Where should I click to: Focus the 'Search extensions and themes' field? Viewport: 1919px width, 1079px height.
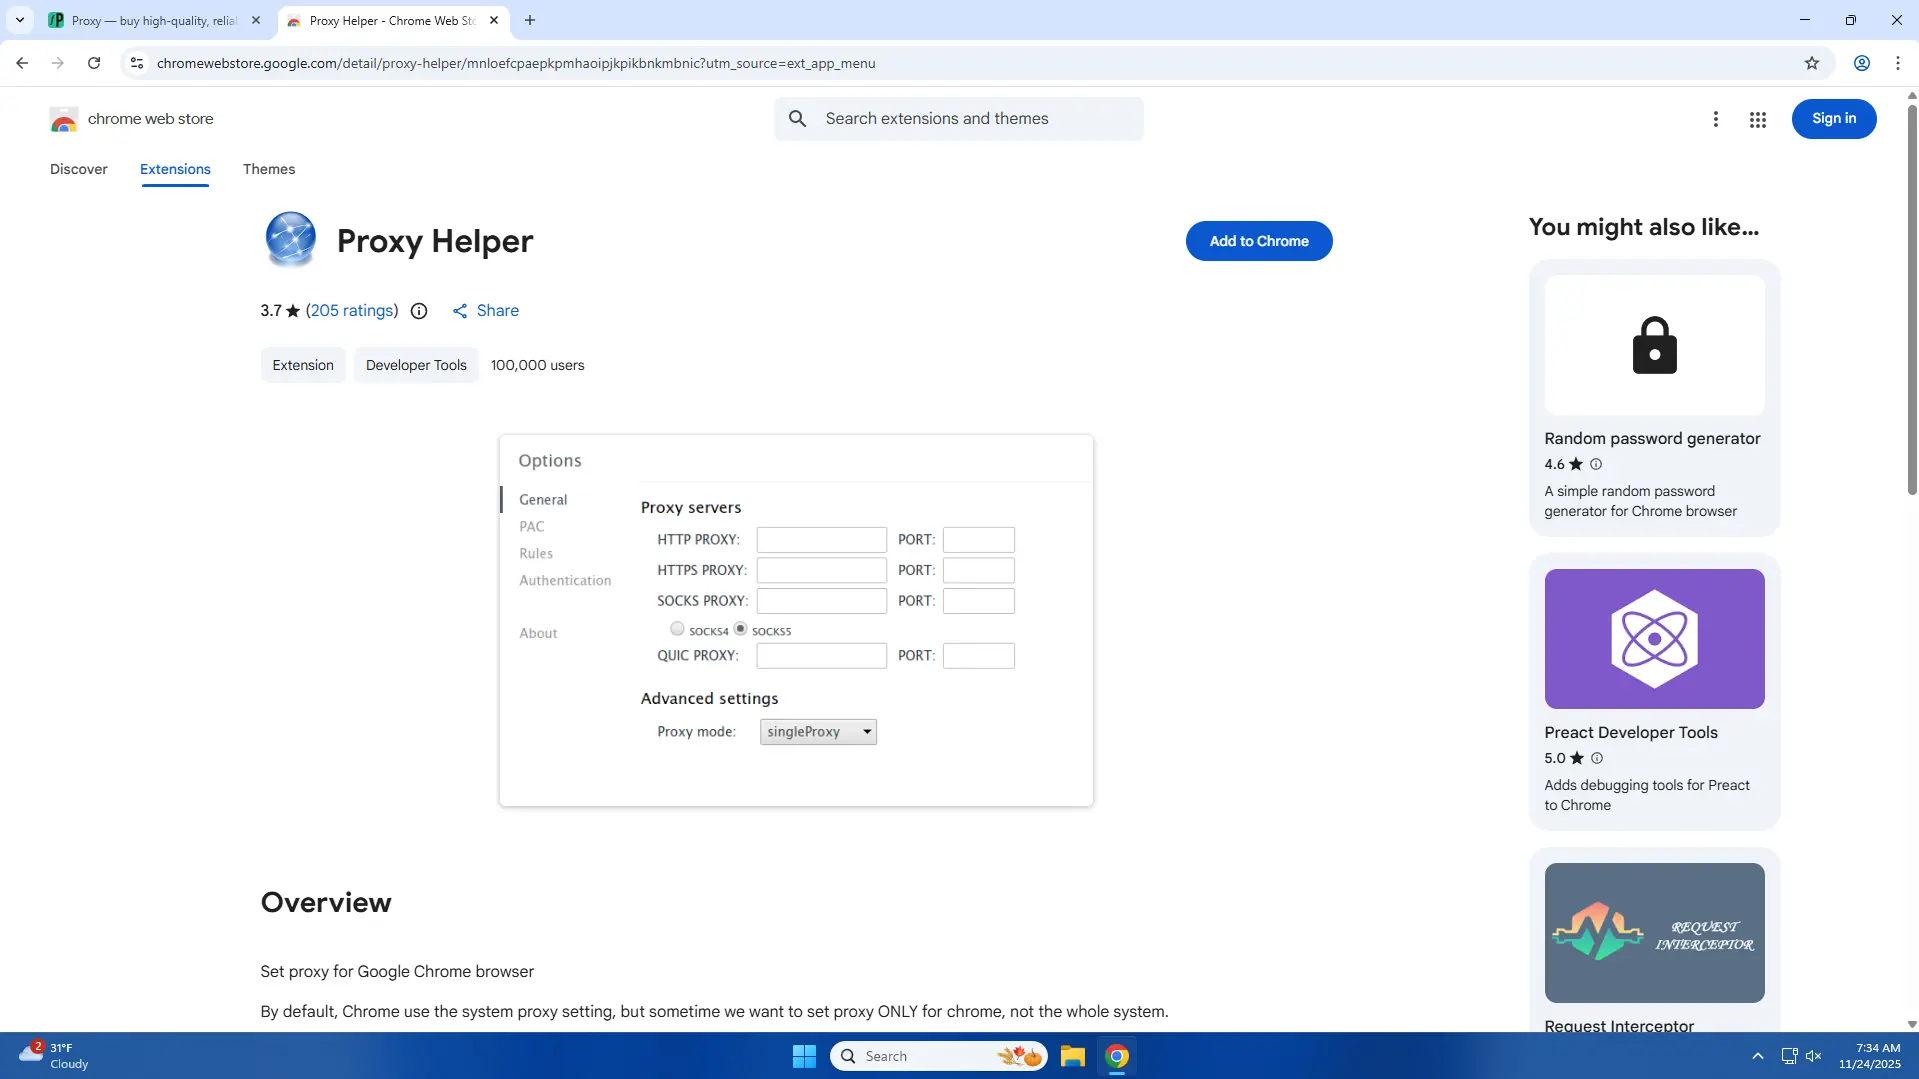pos(958,119)
